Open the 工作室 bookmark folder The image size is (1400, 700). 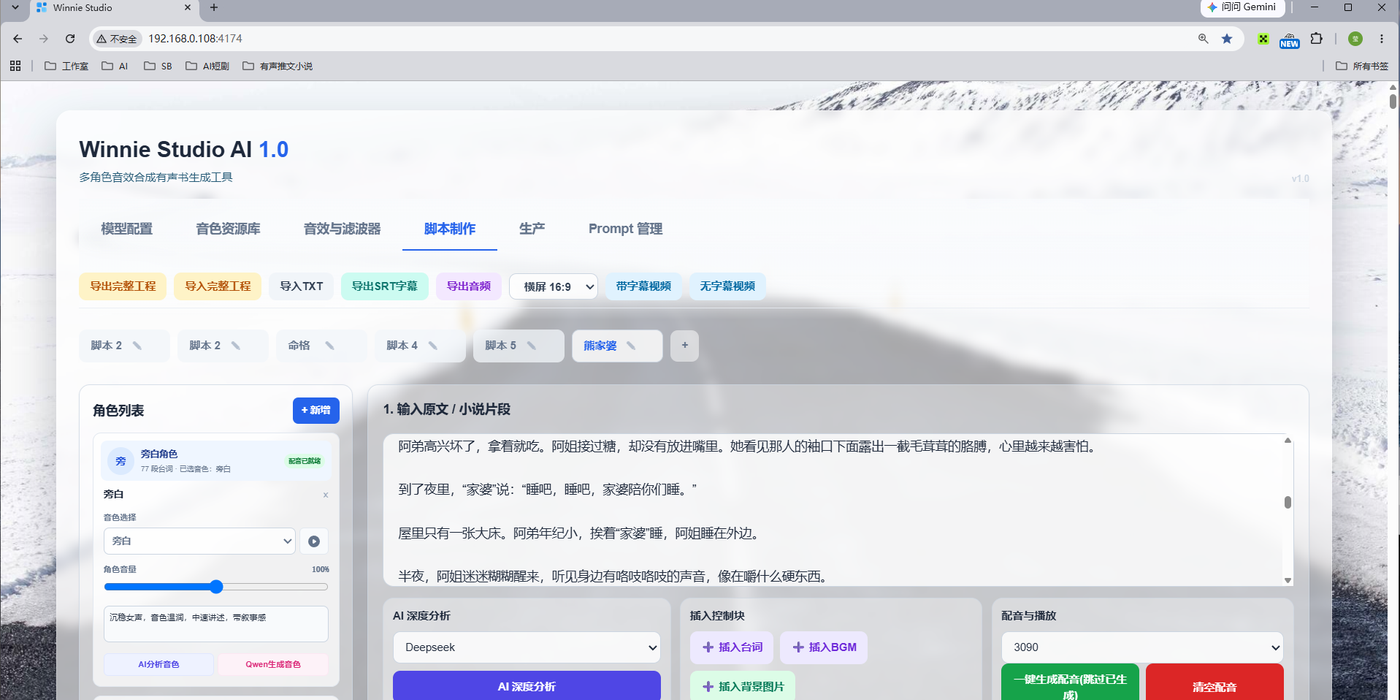point(67,66)
